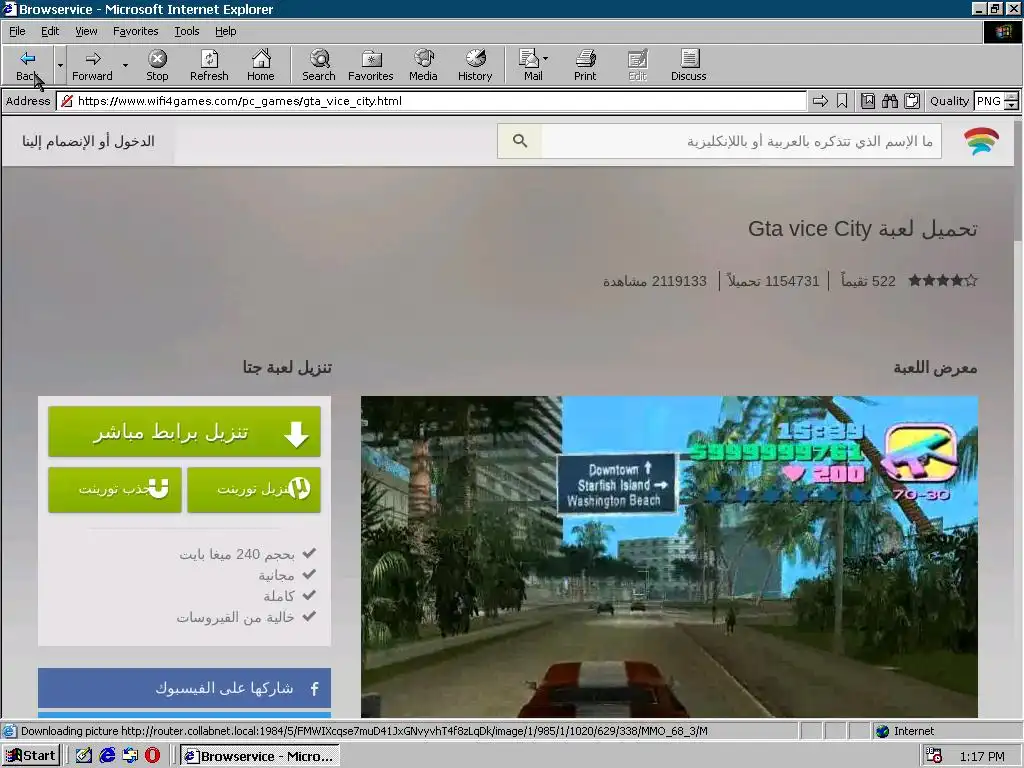Stop loading the page

click(x=157, y=65)
